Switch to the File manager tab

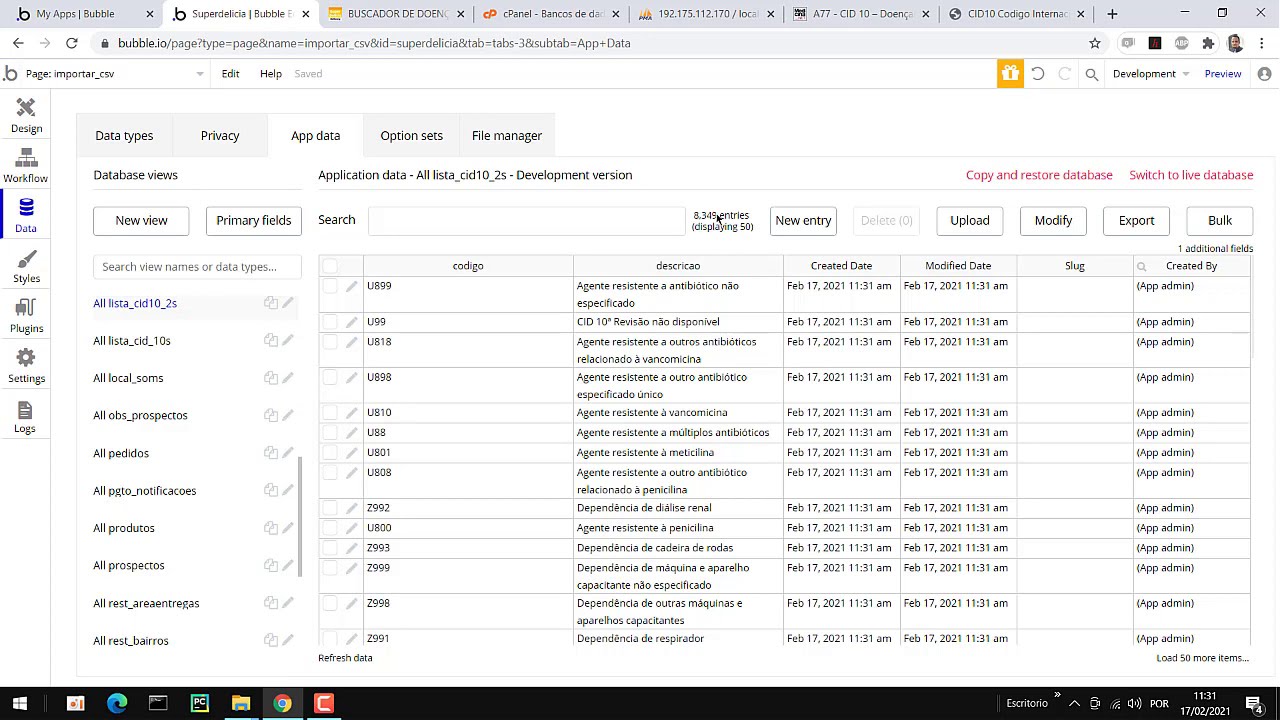pos(507,136)
